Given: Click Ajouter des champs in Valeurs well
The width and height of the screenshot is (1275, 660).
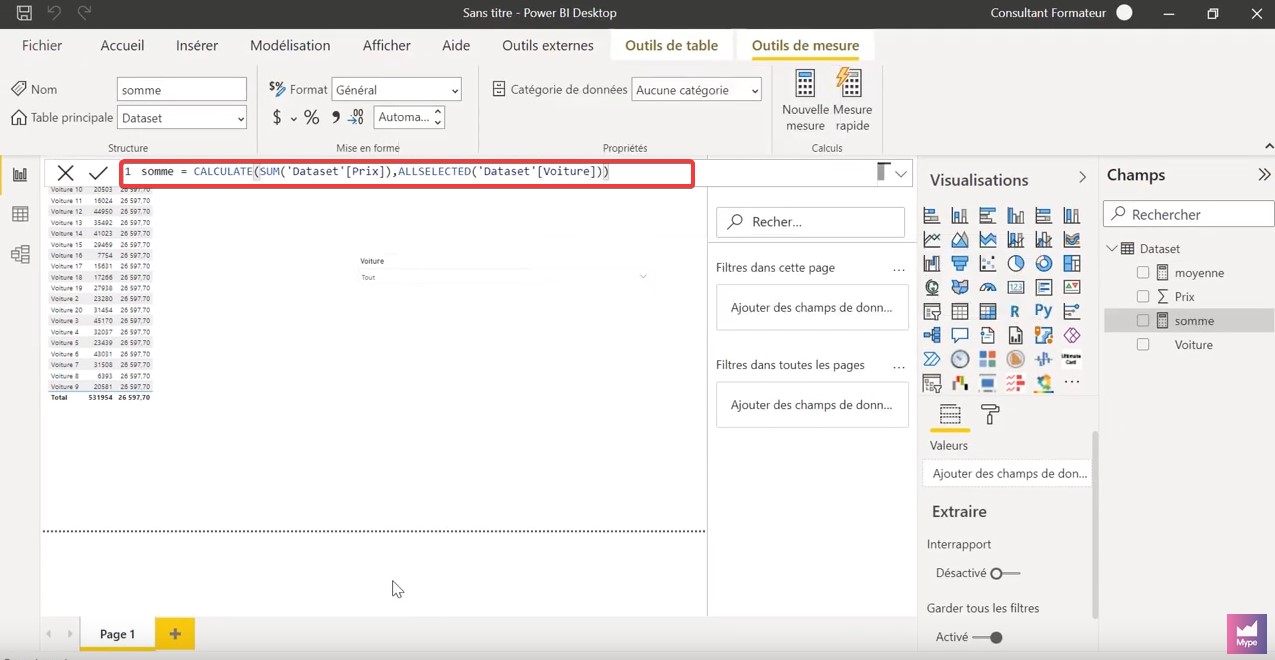Looking at the screenshot, I should (1007, 473).
